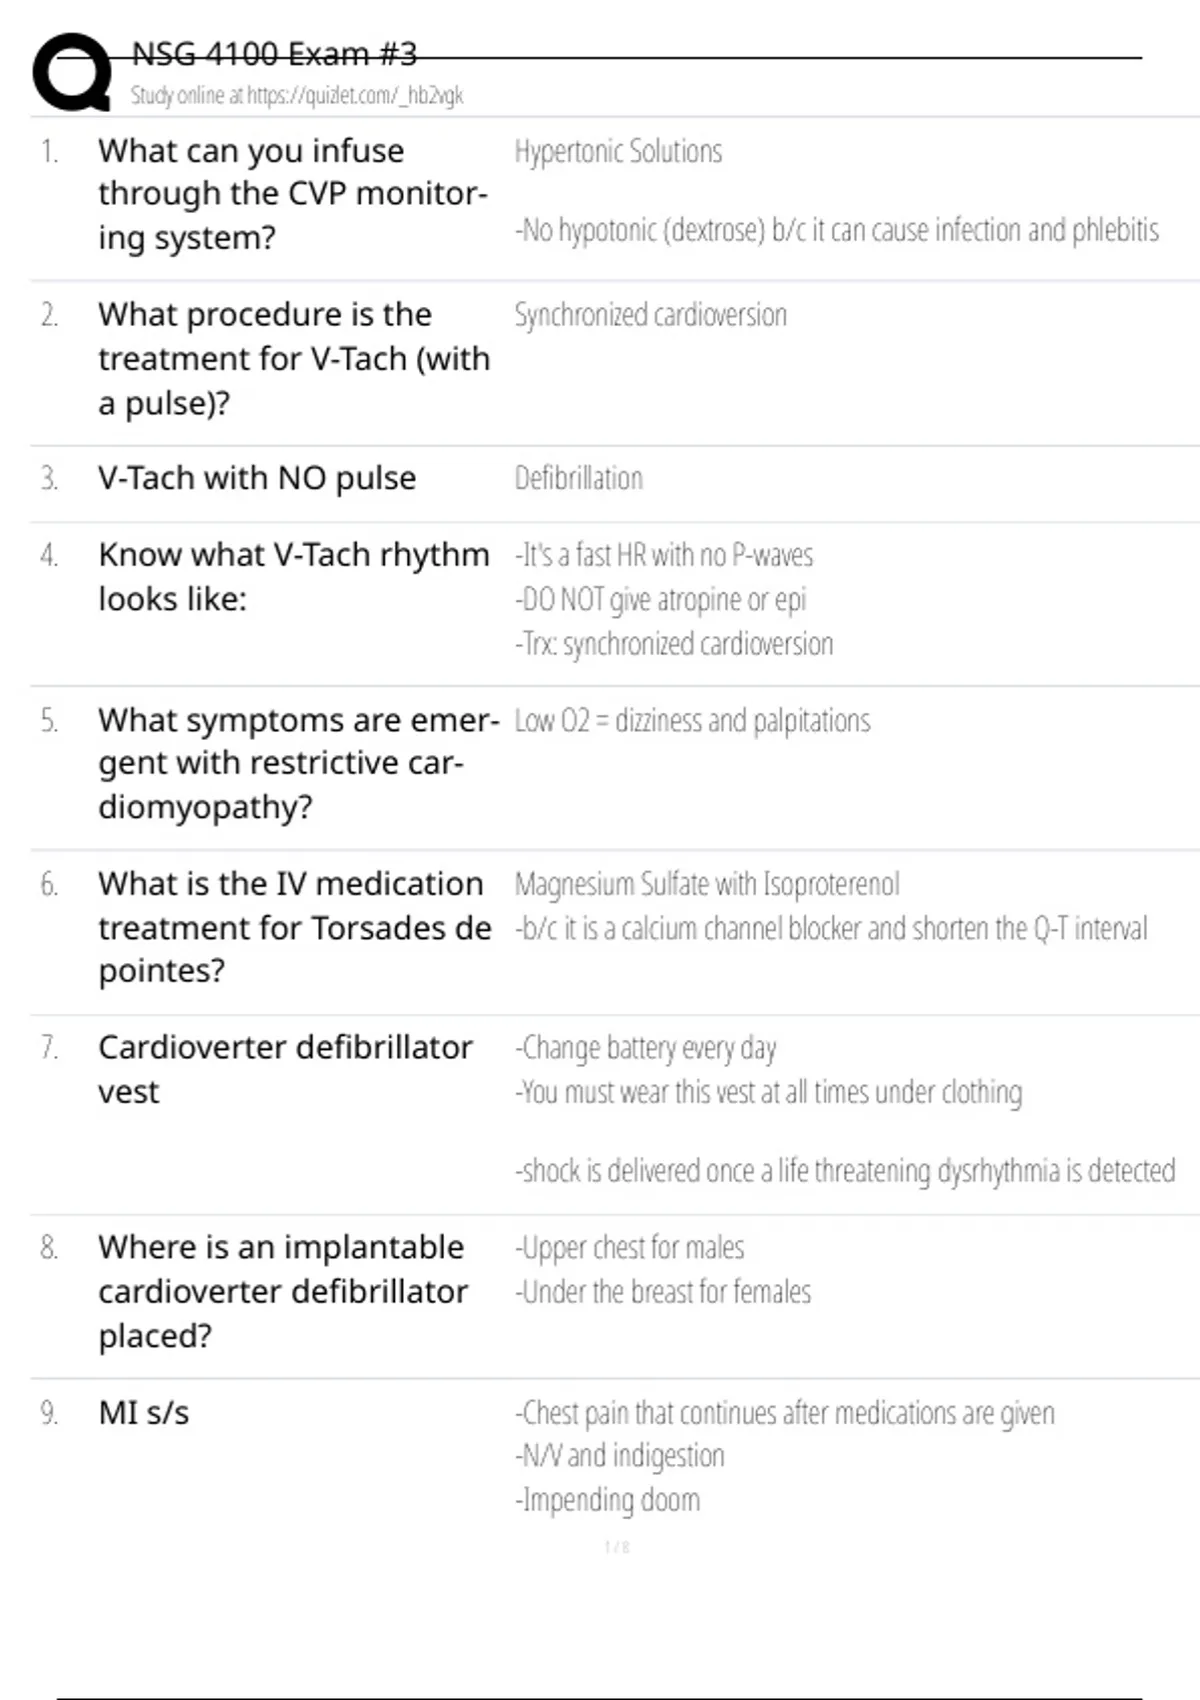
Task: Click the Magnesium Sulfate with Isoproterenol answer
Action: [x=707, y=884]
